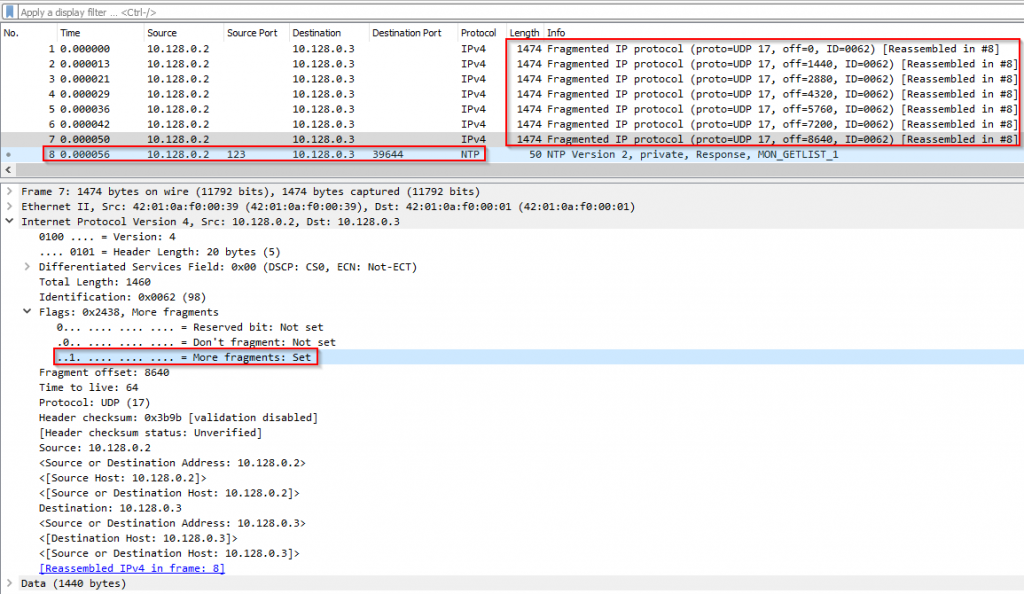Viewport: 1024px width, 594px height.
Task: Click the left scroll arrow of packet list
Action: pyautogui.click(x=8, y=169)
